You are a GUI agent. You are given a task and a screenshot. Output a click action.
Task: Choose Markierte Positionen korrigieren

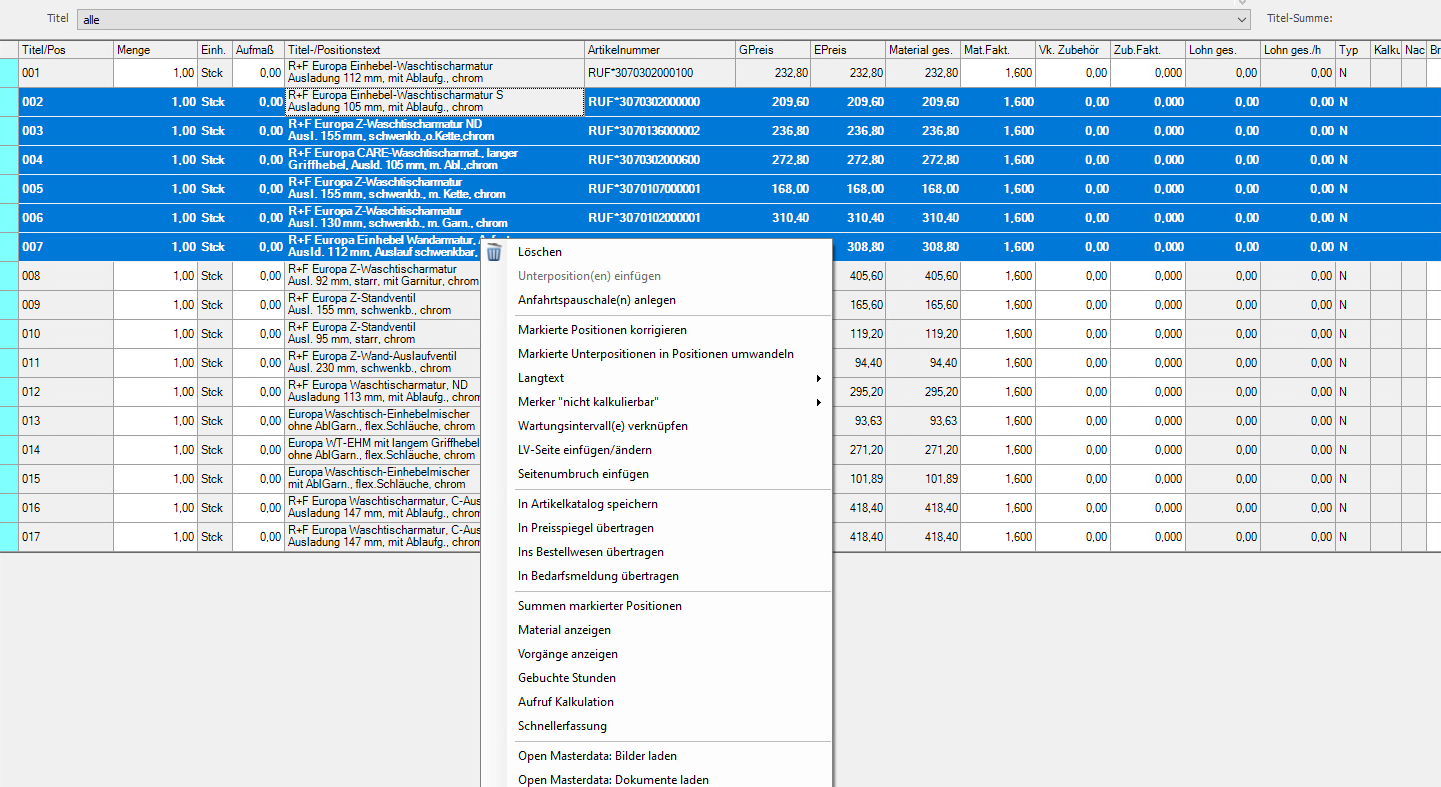(x=602, y=330)
